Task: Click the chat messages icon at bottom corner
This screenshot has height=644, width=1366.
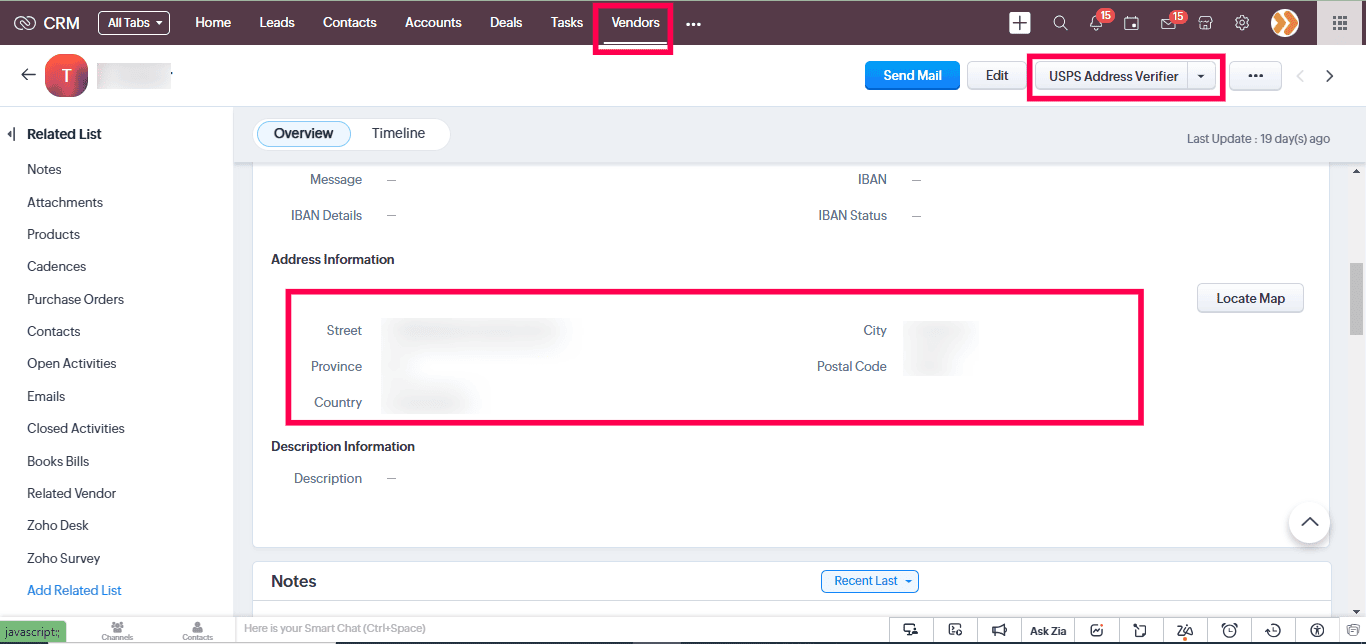Action: [x=1352, y=630]
